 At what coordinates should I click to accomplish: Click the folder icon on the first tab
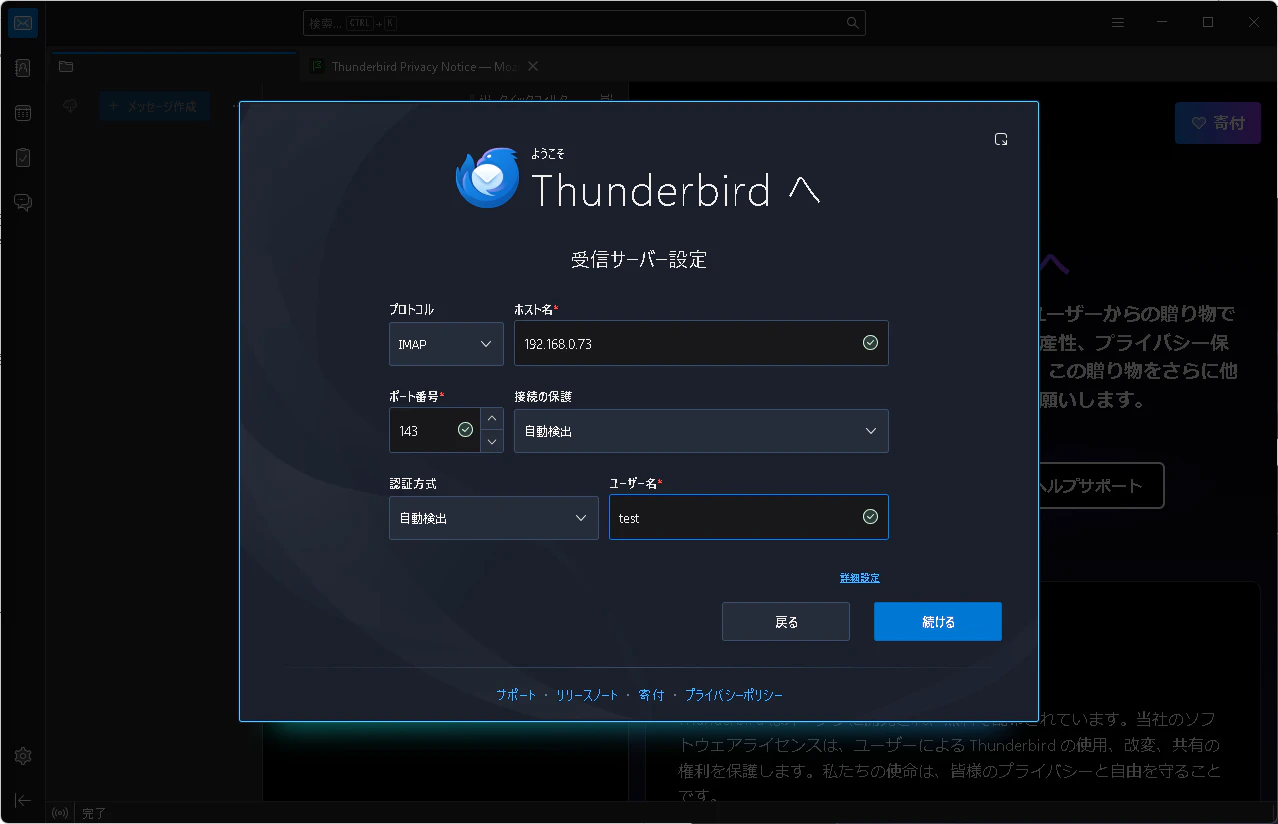point(66,67)
